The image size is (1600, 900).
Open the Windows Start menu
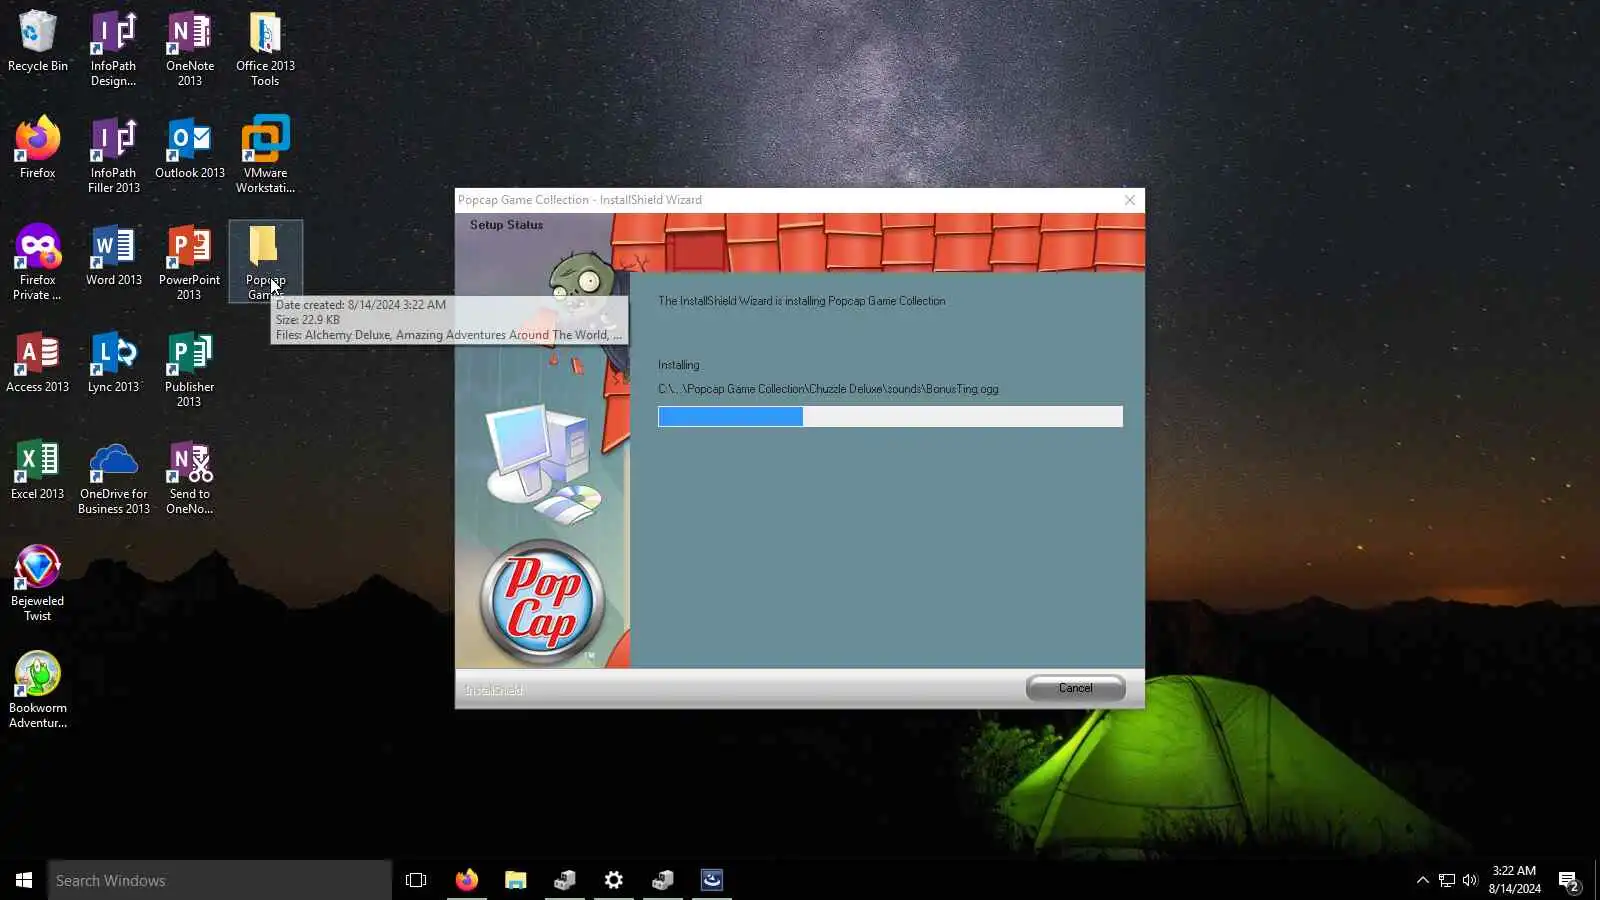pos(24,880)
